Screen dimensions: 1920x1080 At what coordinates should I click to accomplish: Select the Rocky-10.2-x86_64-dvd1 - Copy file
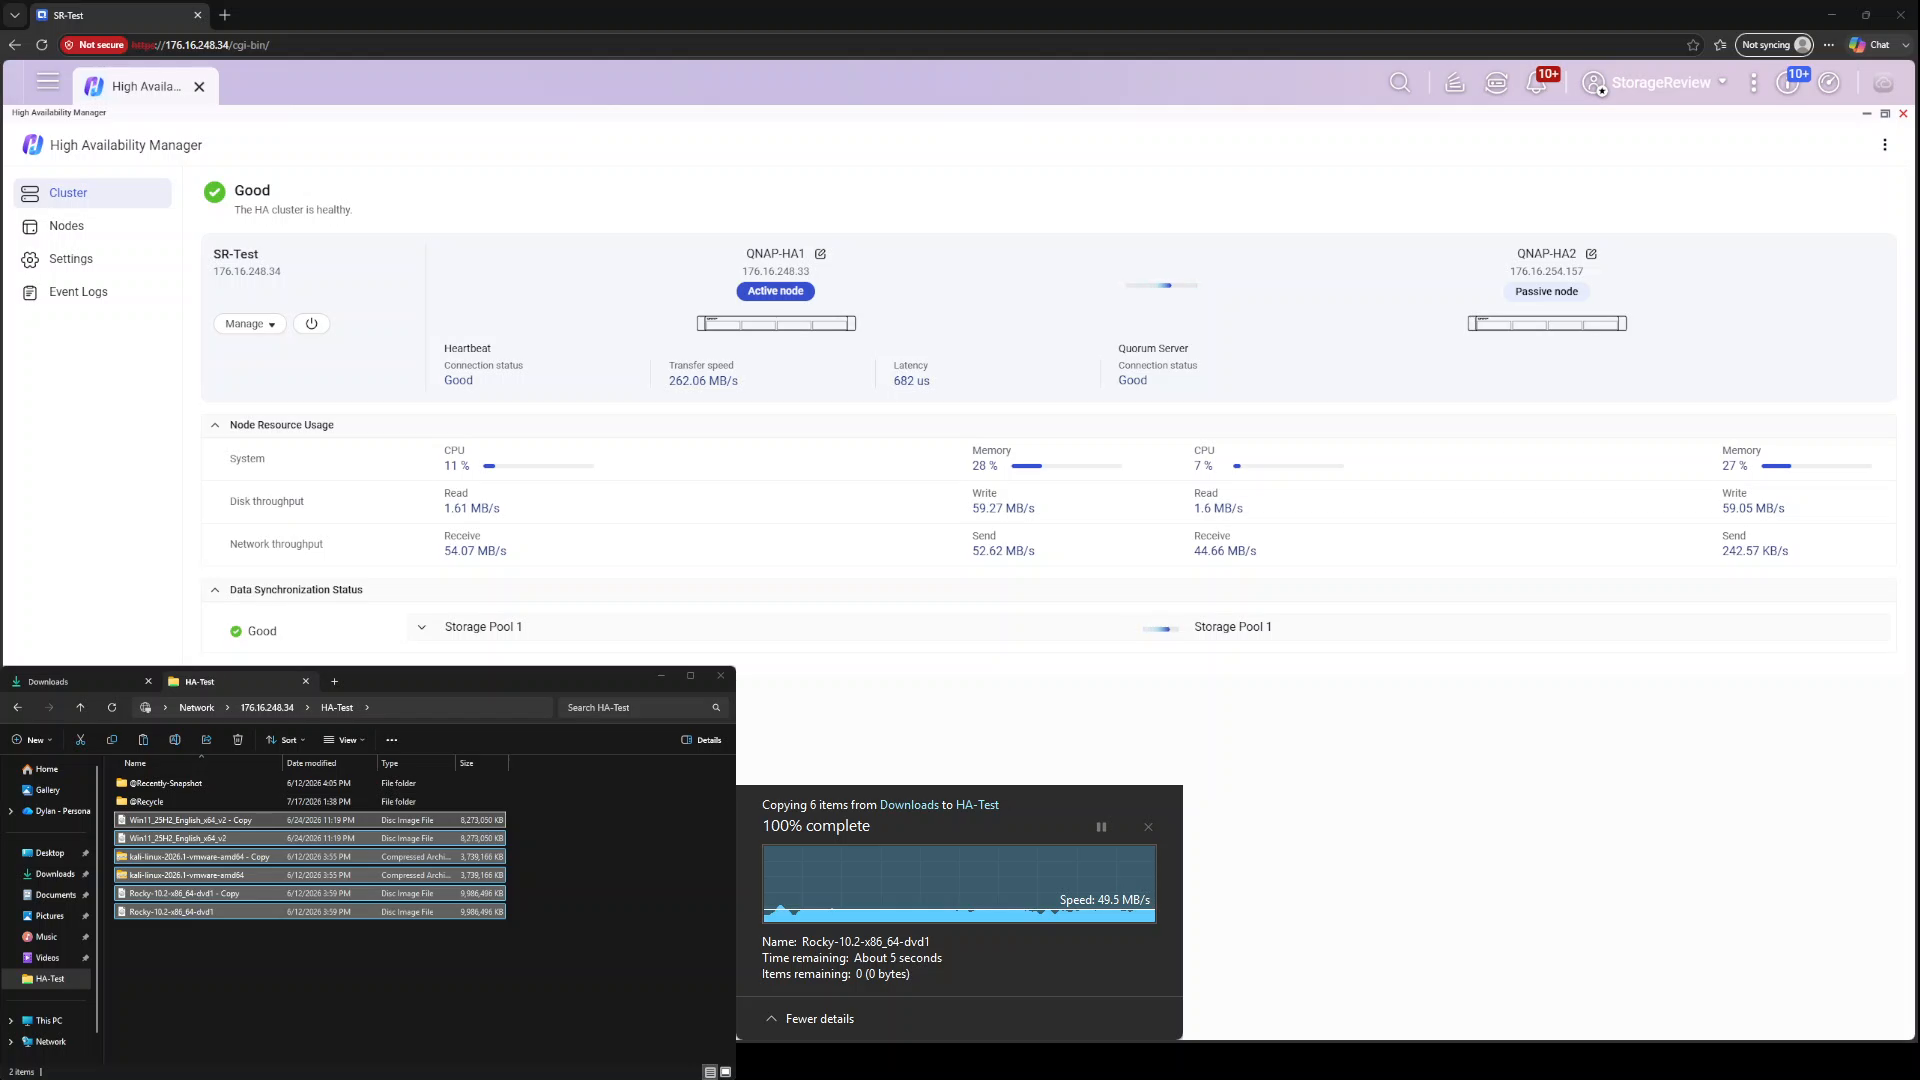(310, 894)
